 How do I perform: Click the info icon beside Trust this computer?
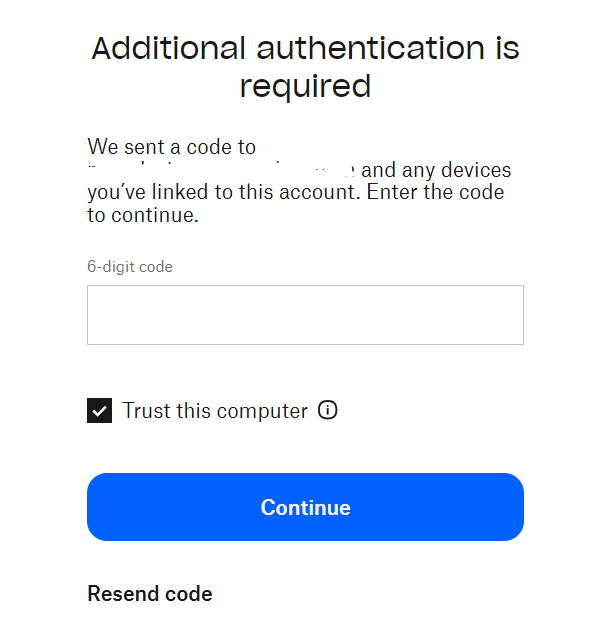(327, 410)
